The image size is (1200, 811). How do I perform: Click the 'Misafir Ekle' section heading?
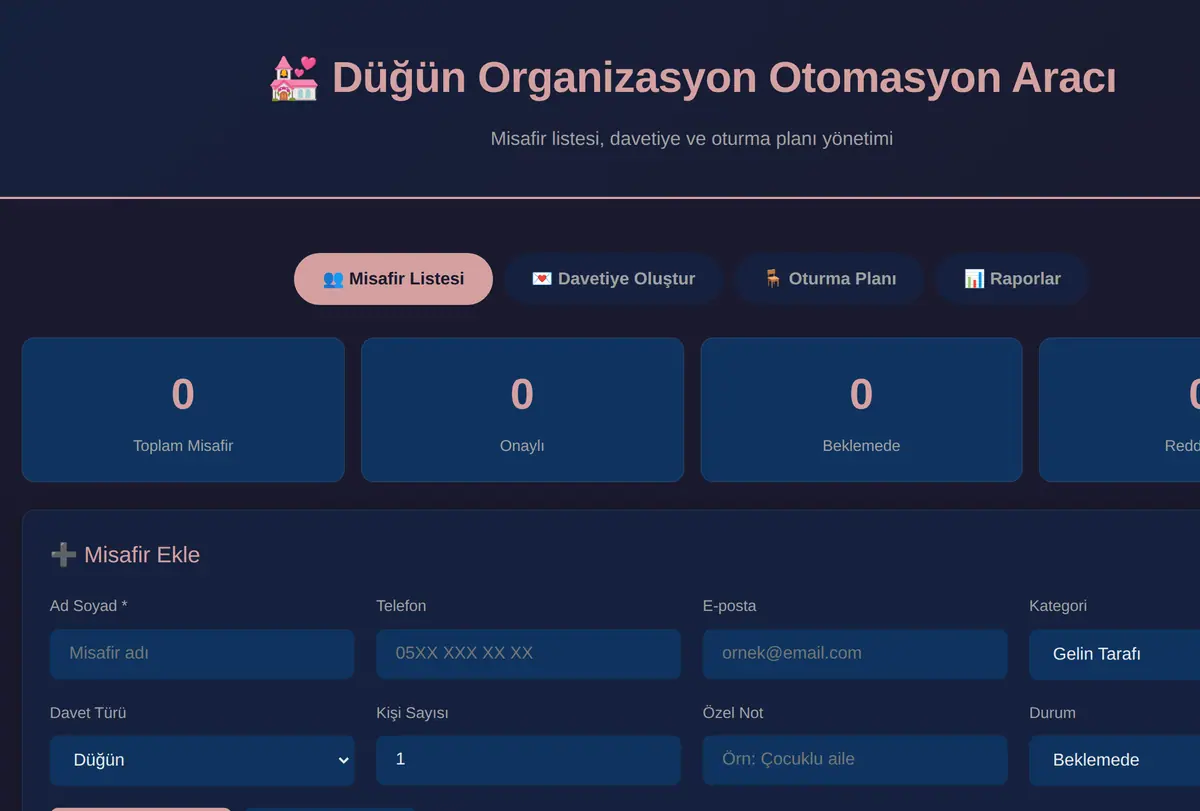point(125,555)
